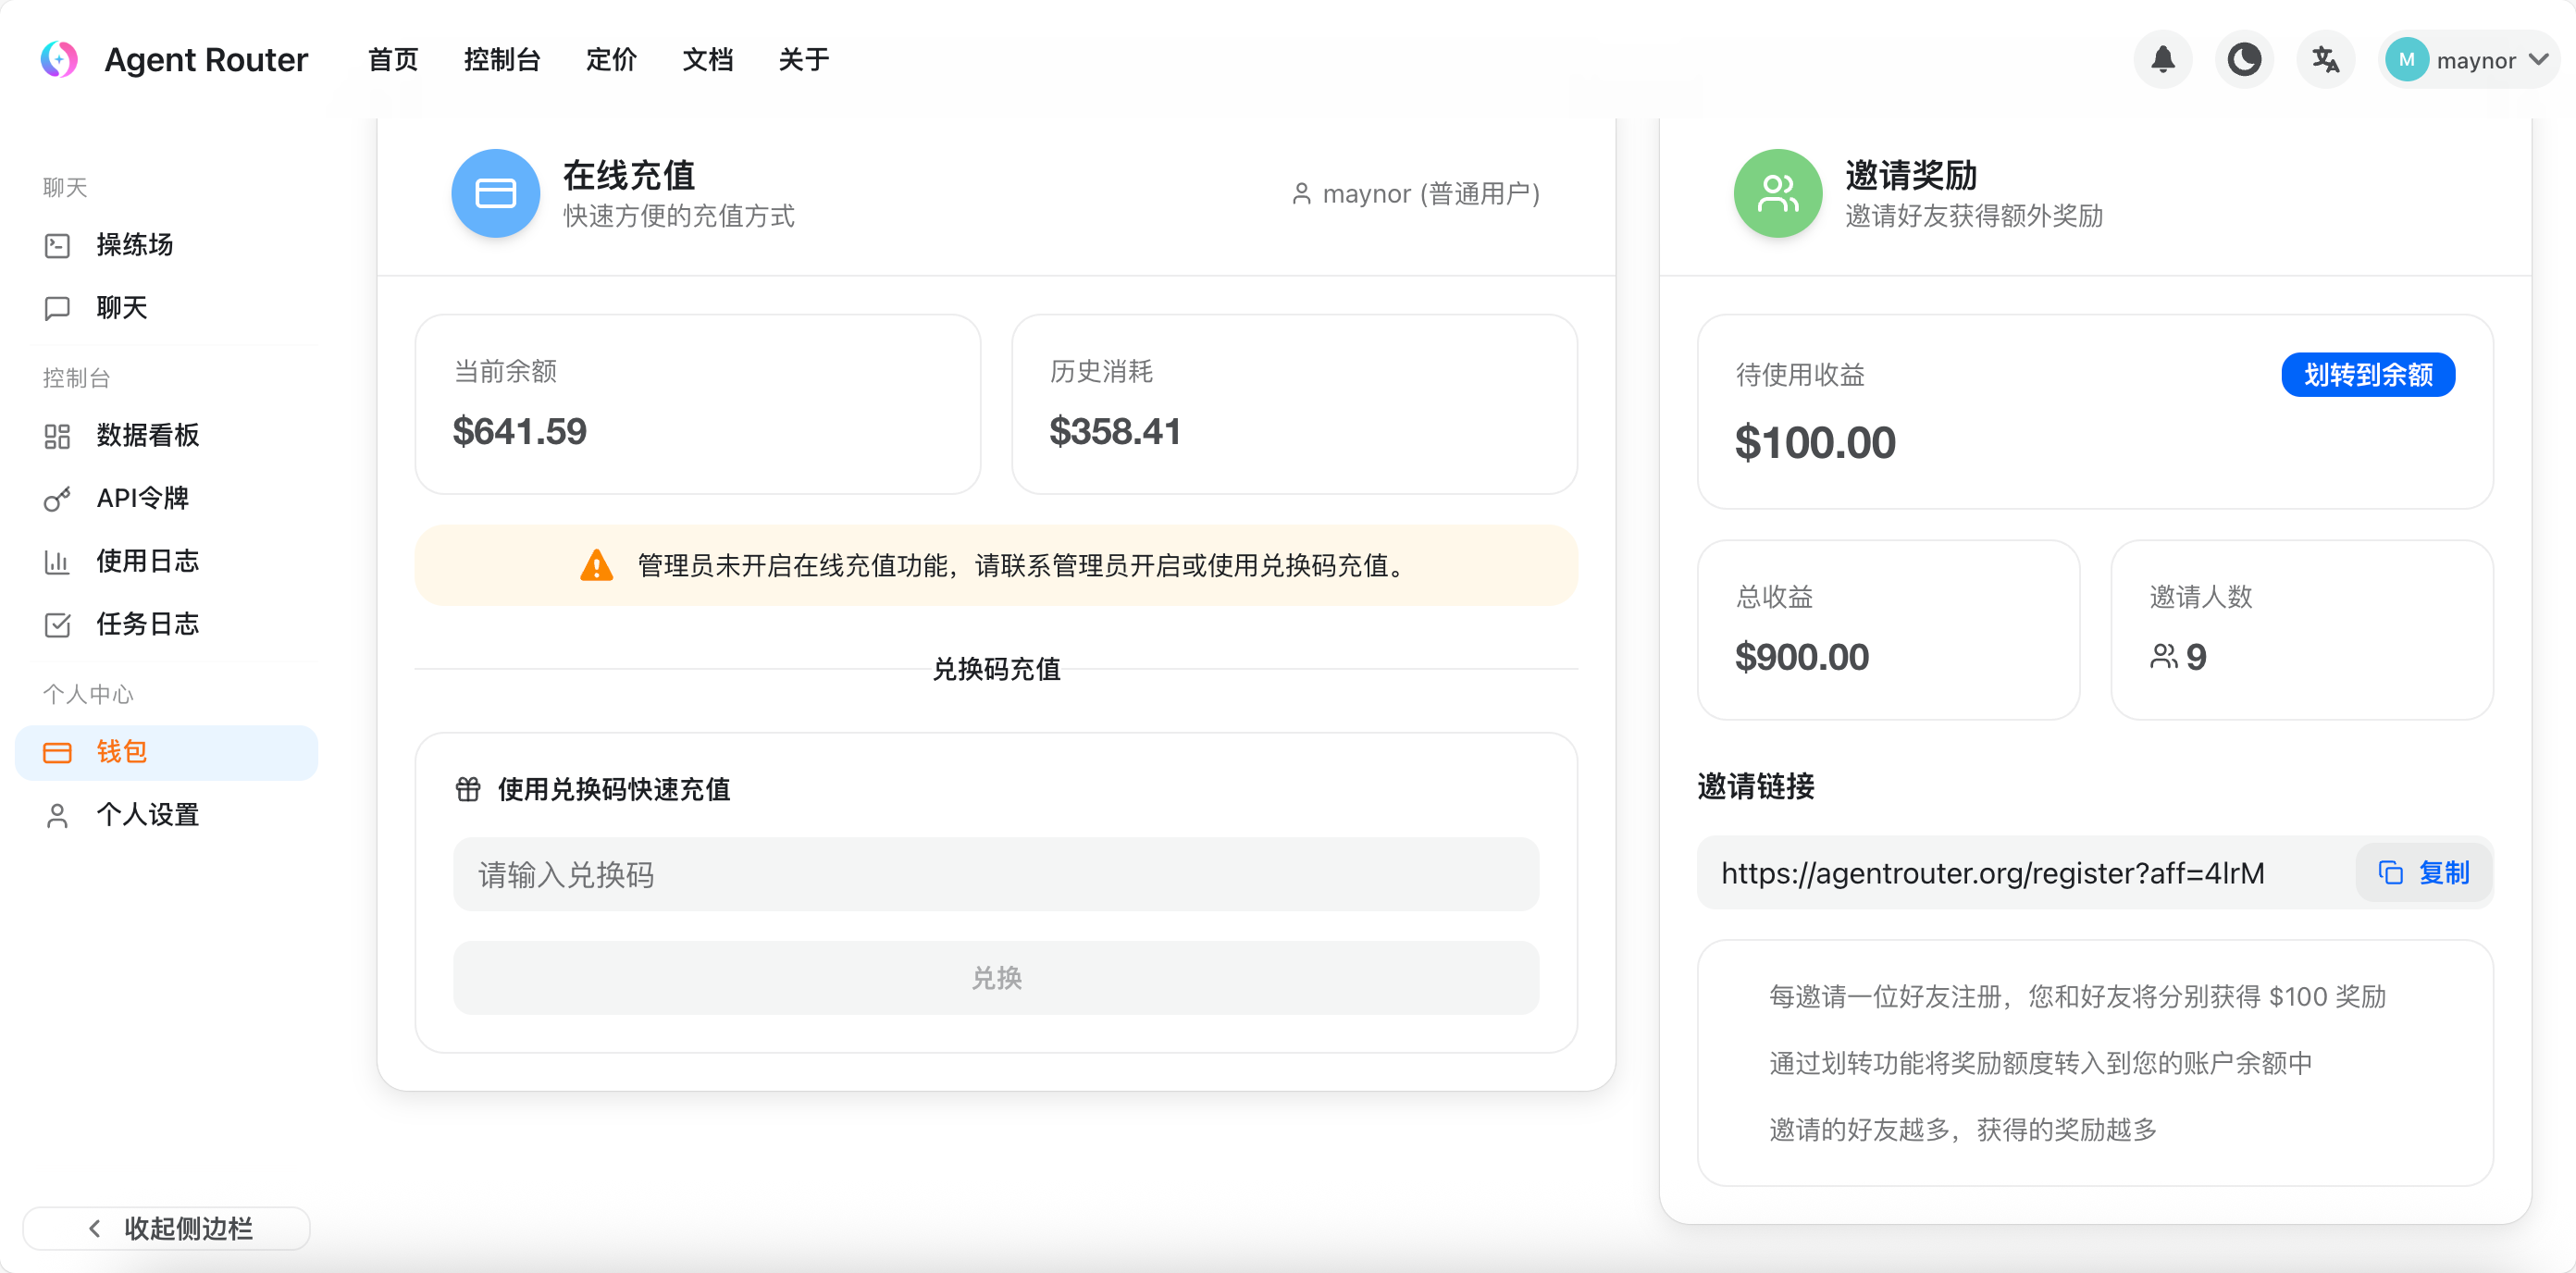Open 定价 pricing in top navigation
Screen dimensions: 2576x1273
(x=611, y=60)
